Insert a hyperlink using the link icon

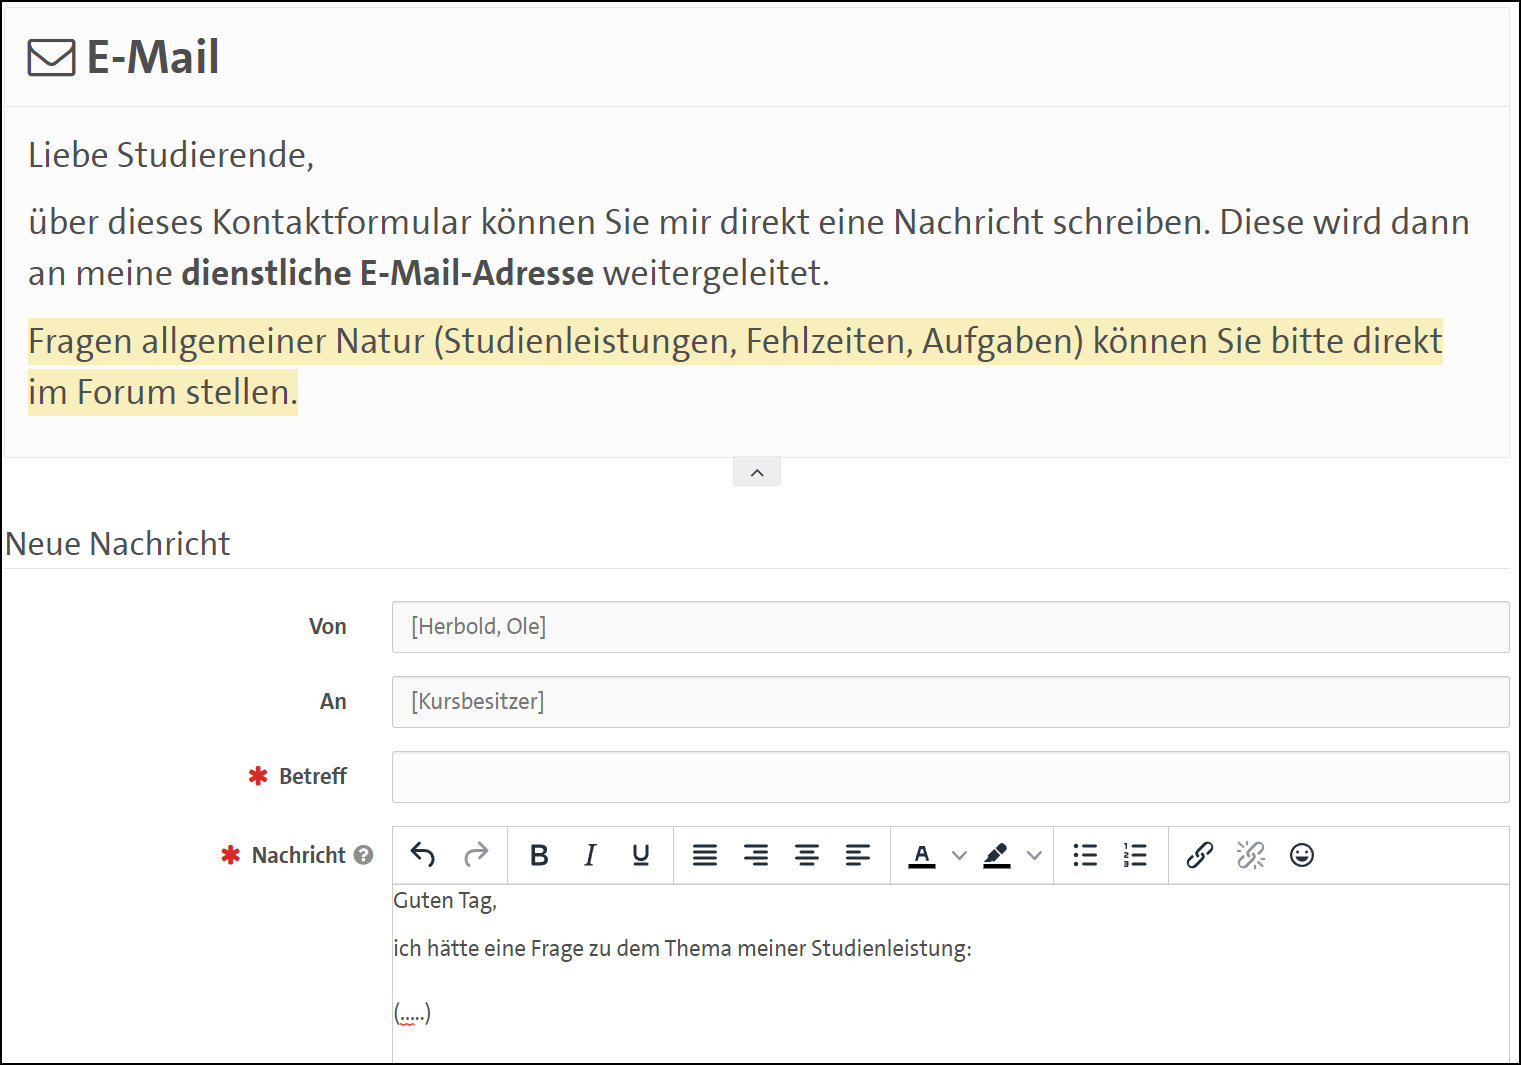tap(1199, 855)
